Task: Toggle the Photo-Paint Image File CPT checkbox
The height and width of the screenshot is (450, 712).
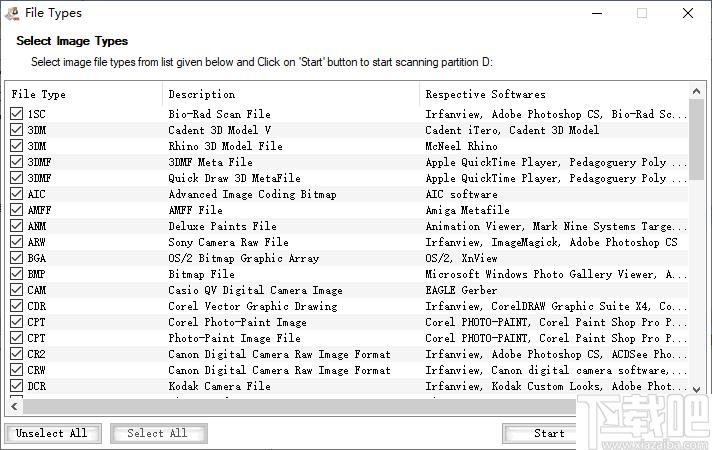Action: click(17, 338)
